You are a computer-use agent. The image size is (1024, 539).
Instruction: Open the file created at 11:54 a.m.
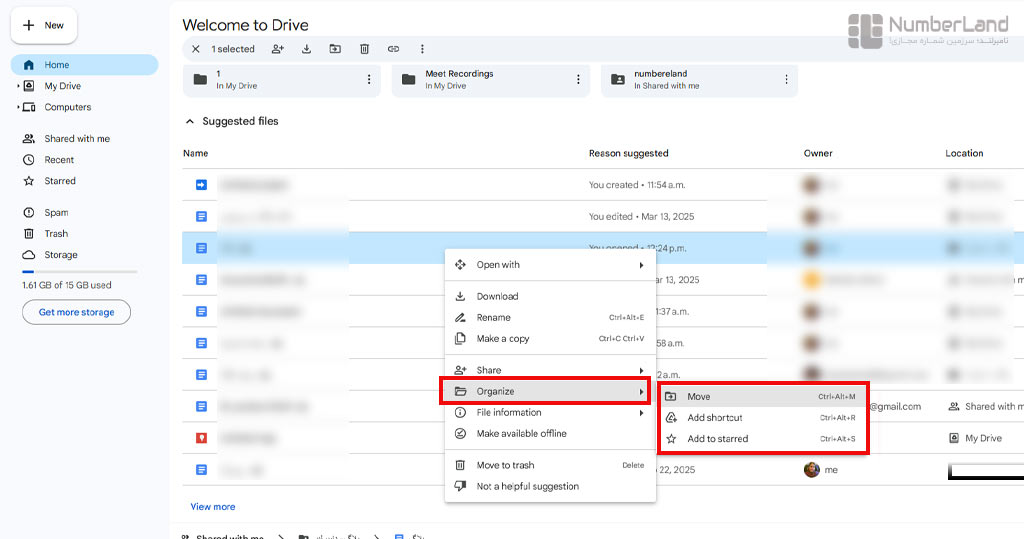coord(603,185)
